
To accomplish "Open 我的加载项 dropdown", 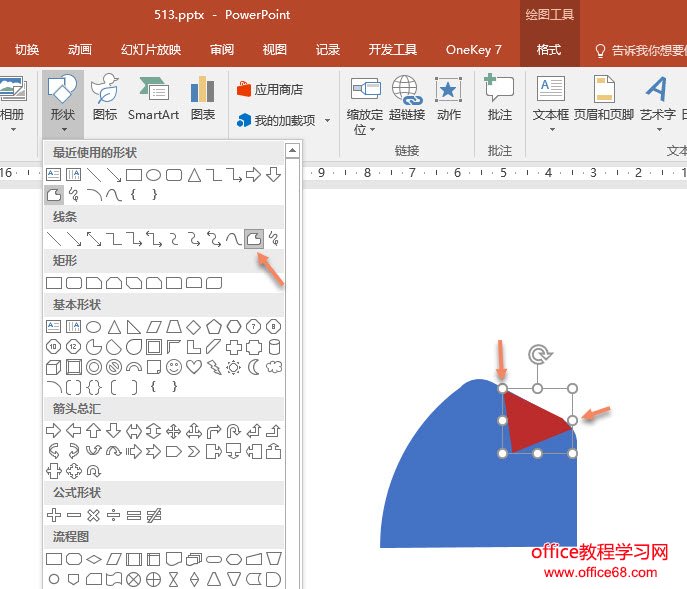I will tap(277, 120).
